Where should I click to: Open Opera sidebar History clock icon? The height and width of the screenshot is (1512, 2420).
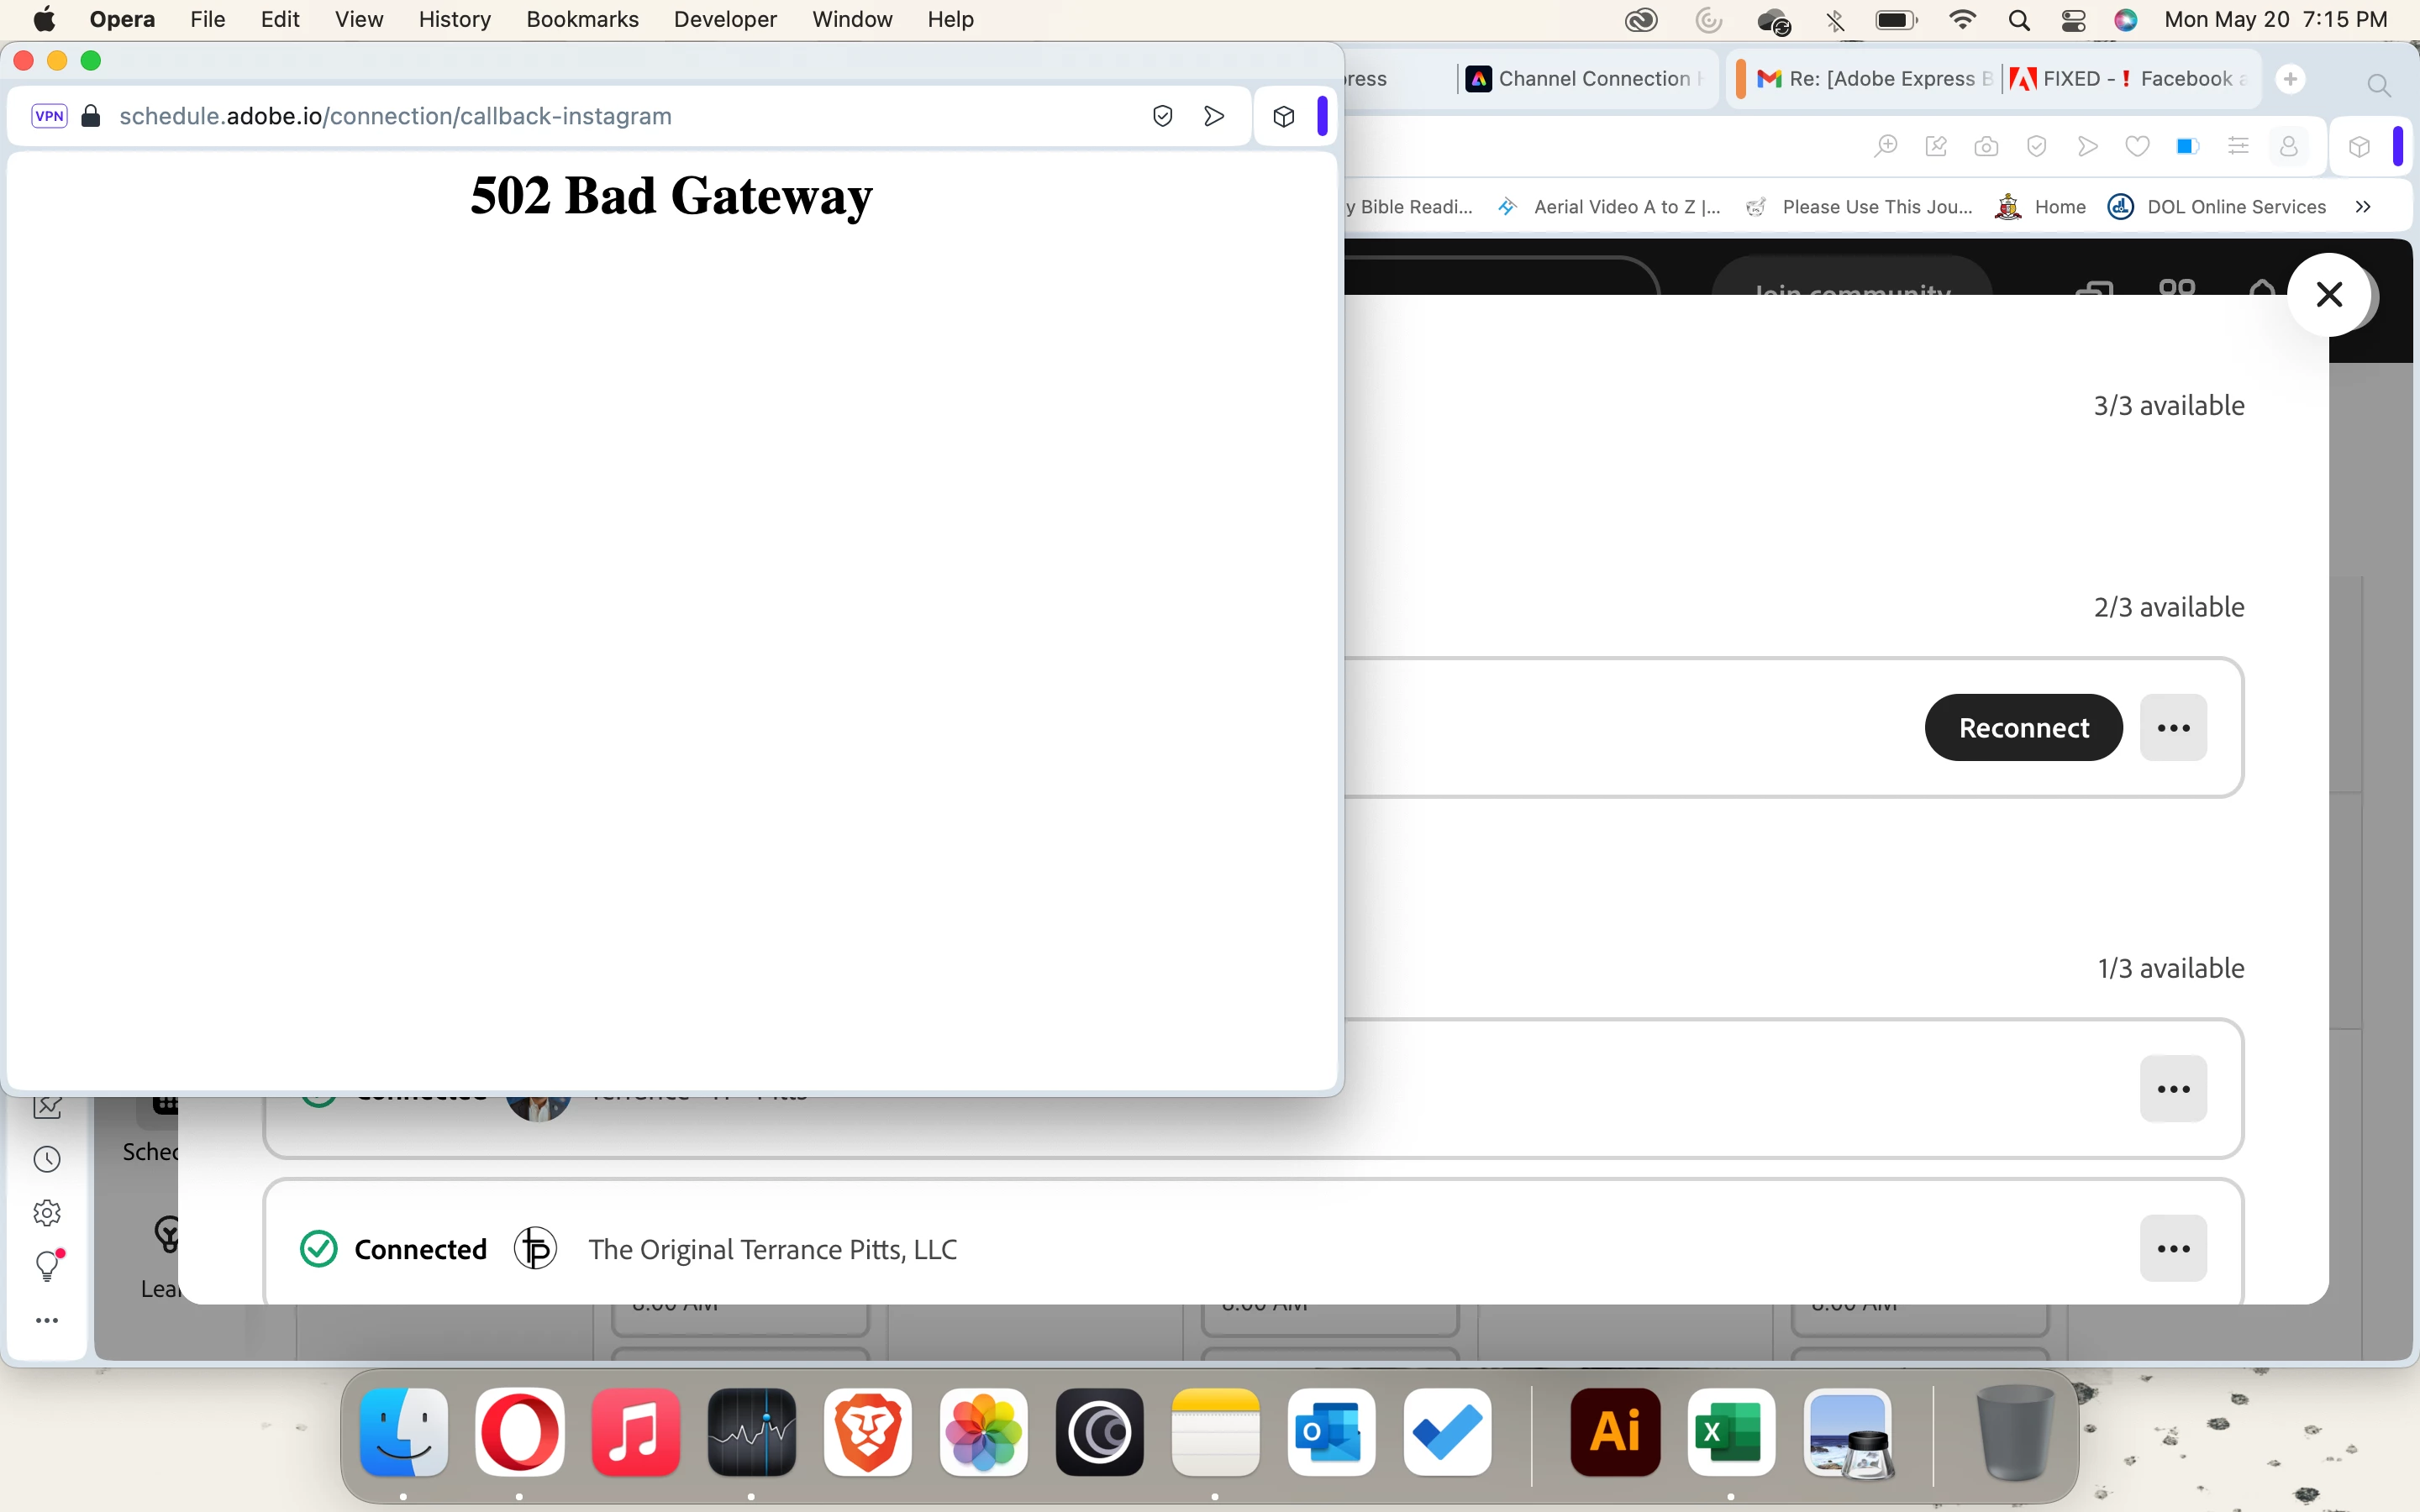[x=47, y=1159]
